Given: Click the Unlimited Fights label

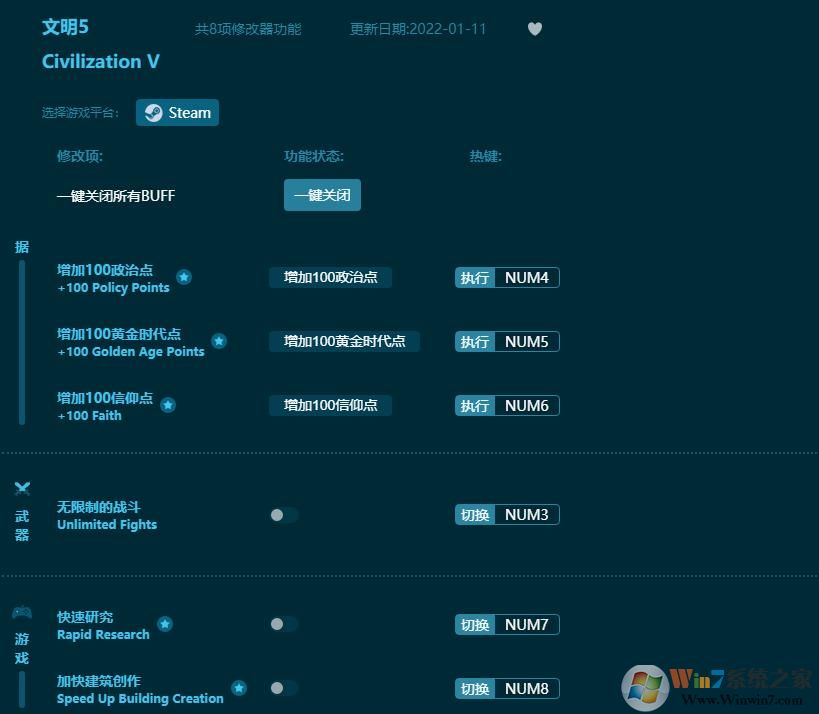Looking at the screenshot, I should click(x=107, y=524).
